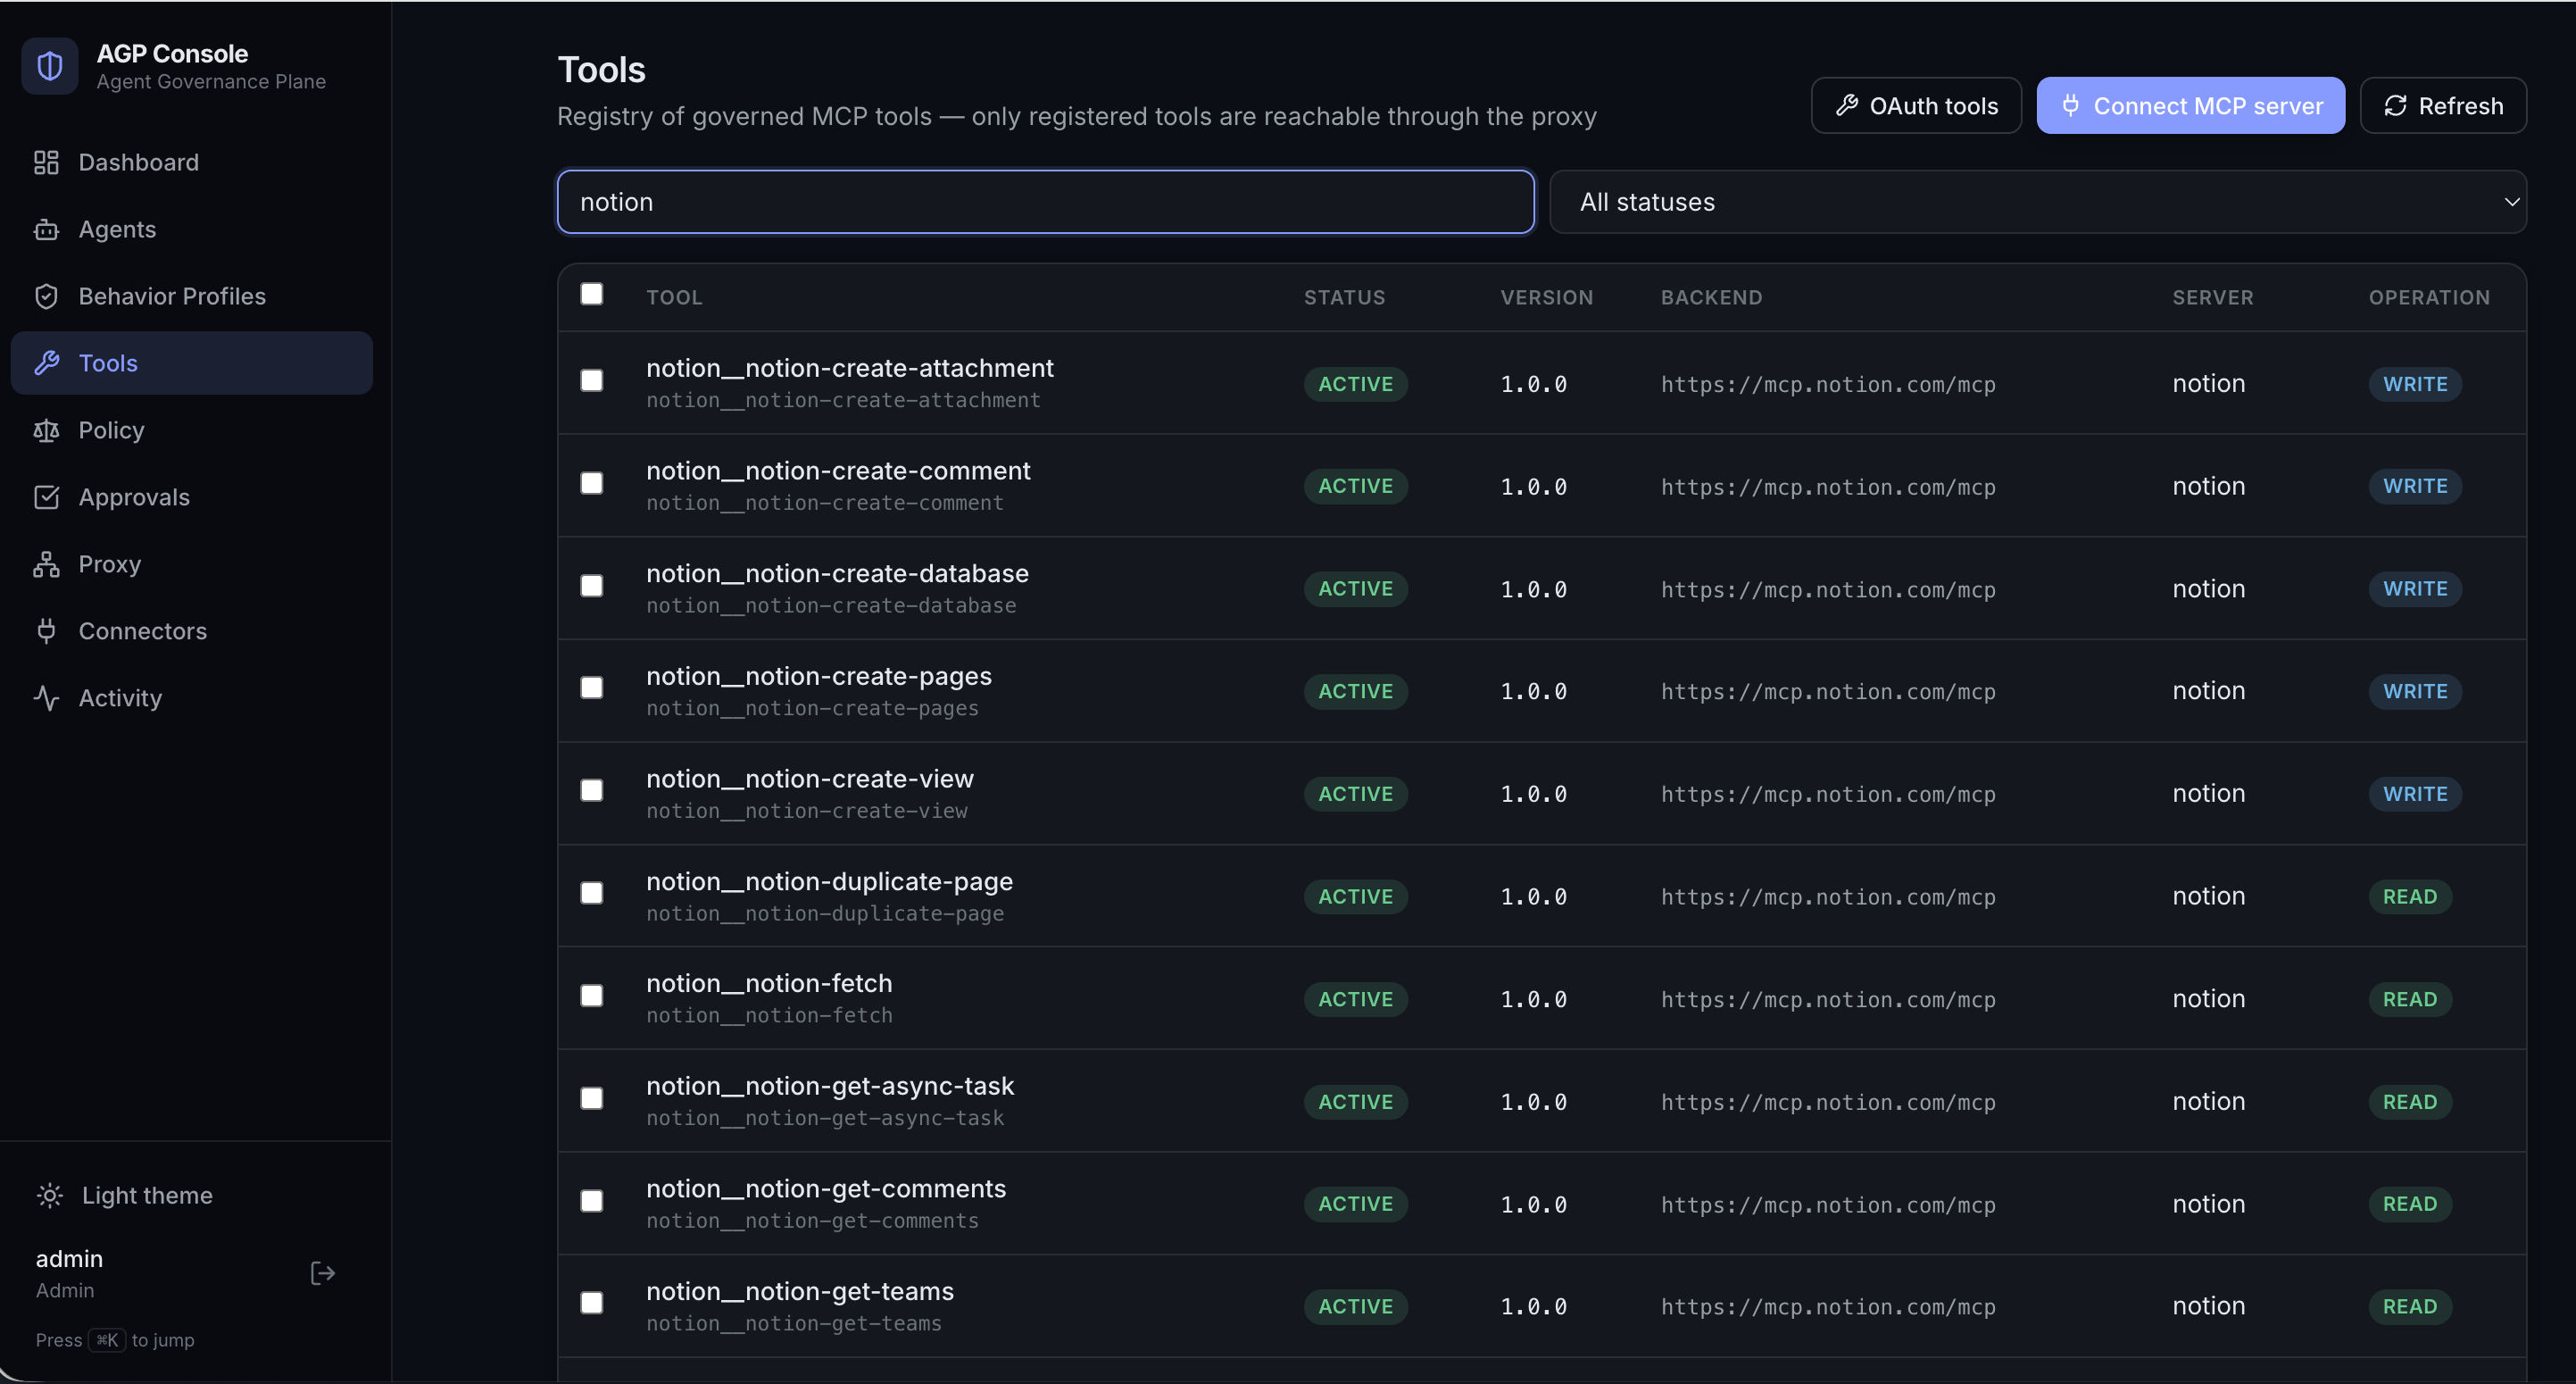Click the AGP Console shield logo

pyautogui.click(x=50, y=66)
